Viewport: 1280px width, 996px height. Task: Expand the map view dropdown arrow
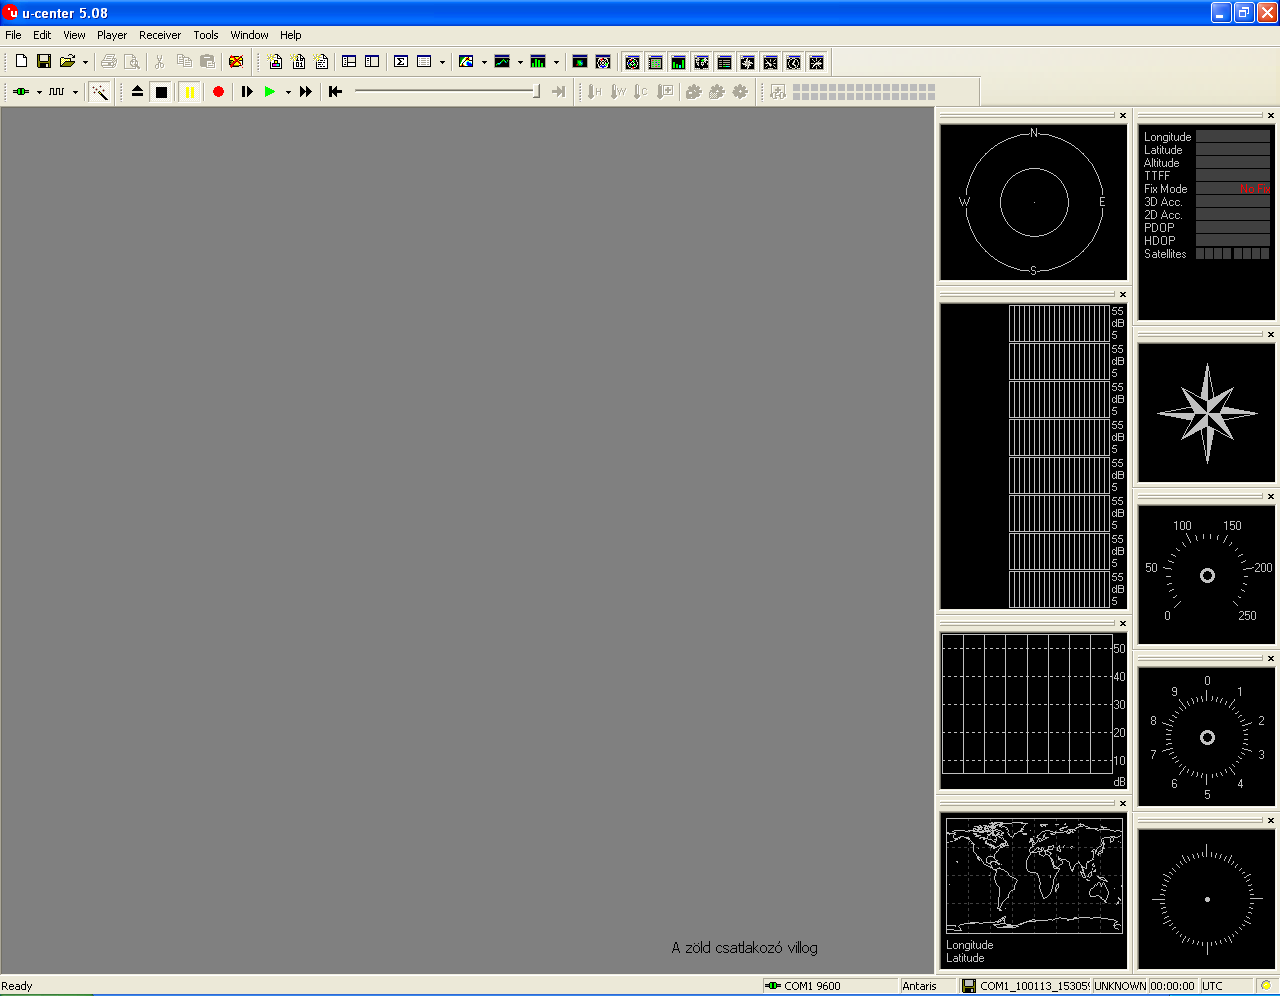point(484,62)
